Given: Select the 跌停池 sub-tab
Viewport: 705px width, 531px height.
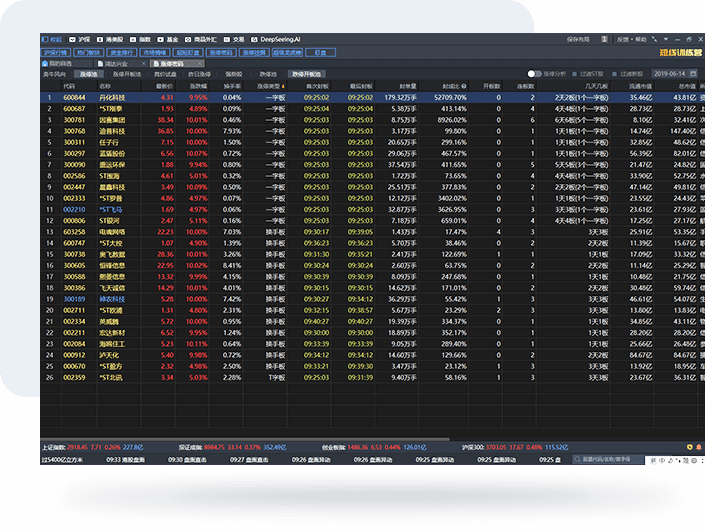Looking at the screenshot, I should (x=268, y=73).
